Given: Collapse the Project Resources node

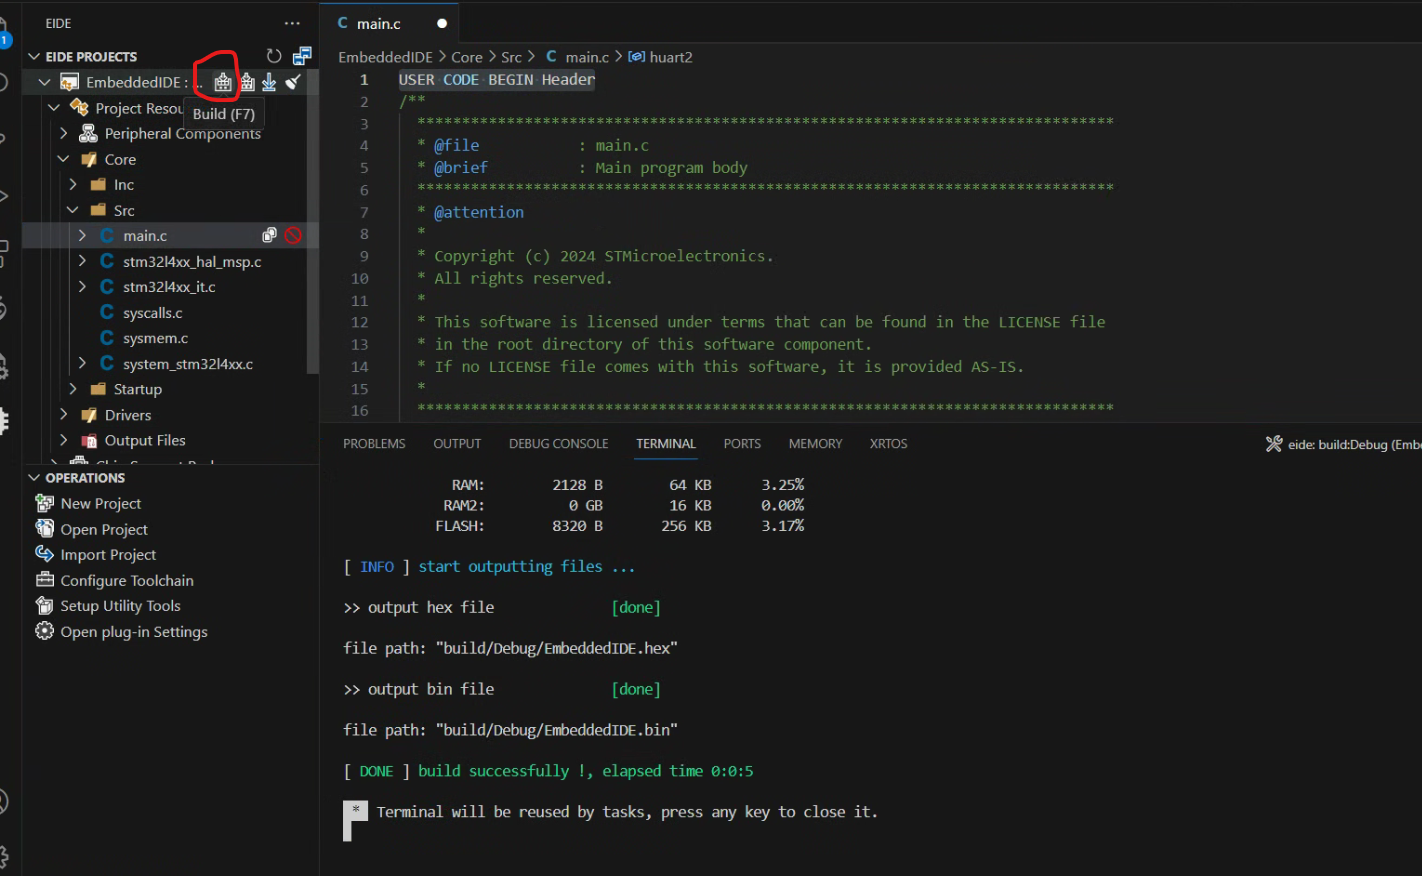Looking at the screenshot, I should pos(54,108).
